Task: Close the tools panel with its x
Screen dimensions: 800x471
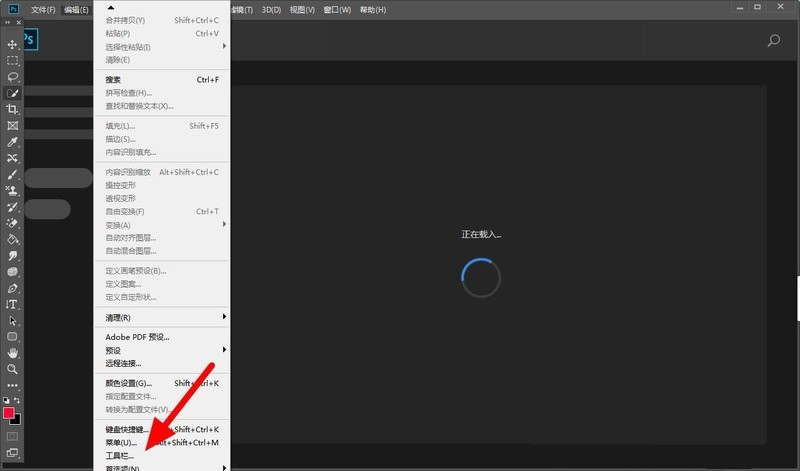Action: click(19, 22)
